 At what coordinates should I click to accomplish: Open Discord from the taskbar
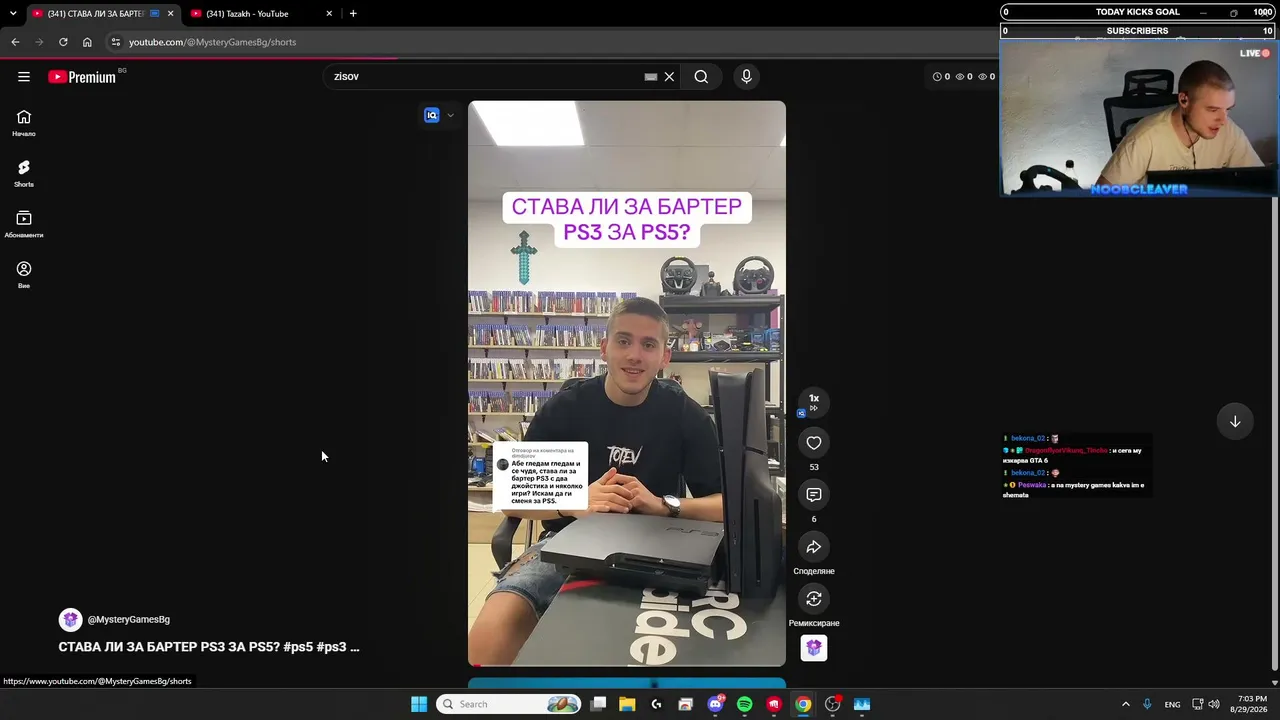tap(715, 704)
